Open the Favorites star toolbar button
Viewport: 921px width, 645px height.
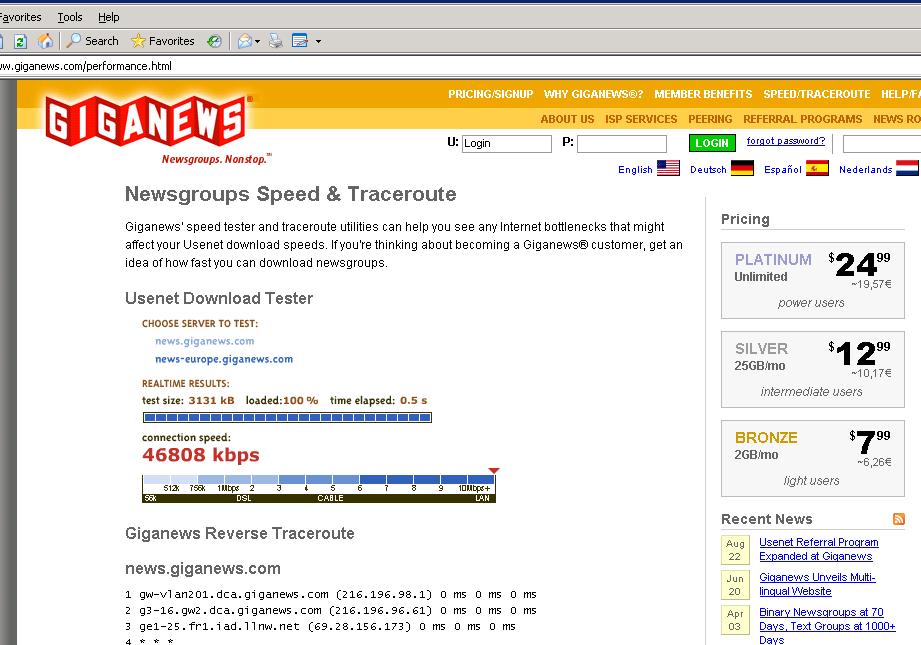pos(163,41)
